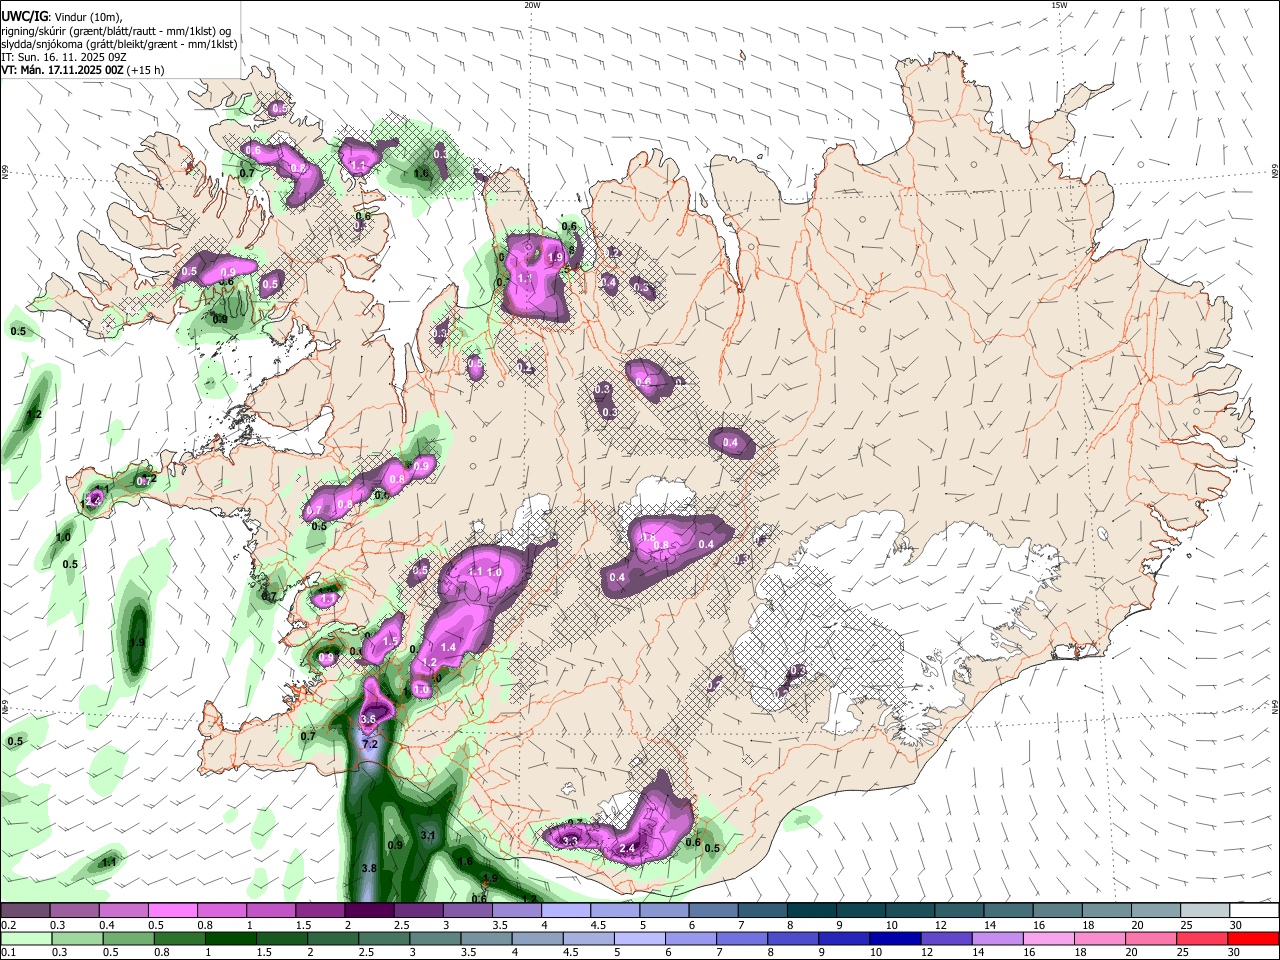Click the 2.5 label under the rain legend

tap(366, 952)
